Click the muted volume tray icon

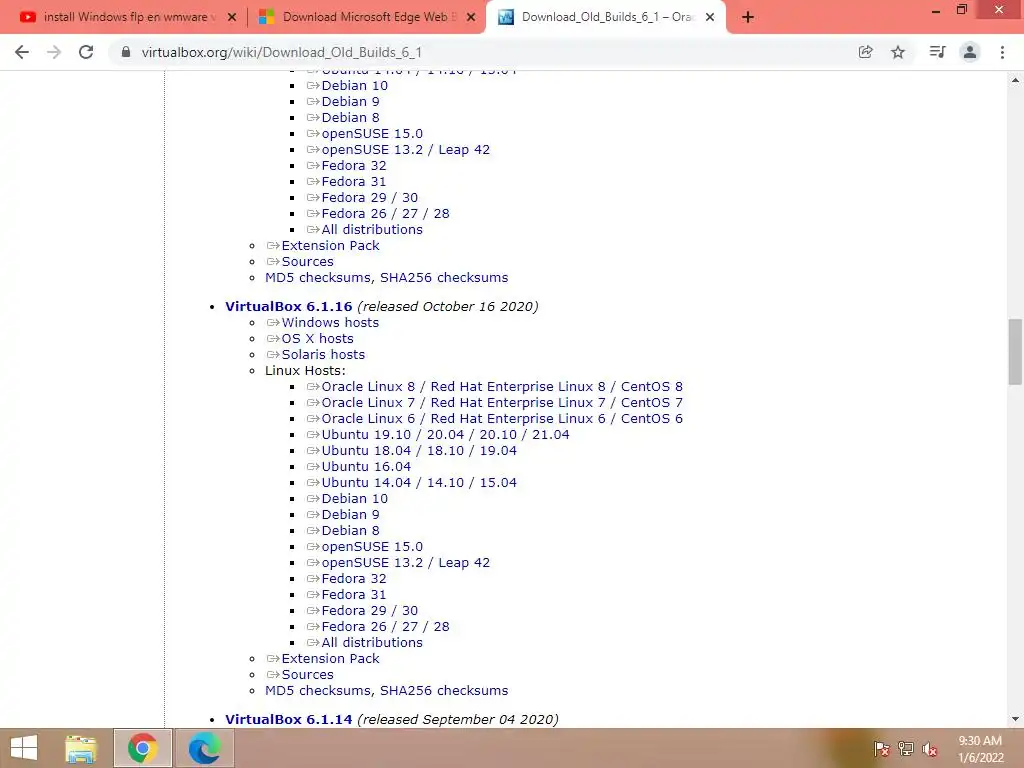point(930,749)
